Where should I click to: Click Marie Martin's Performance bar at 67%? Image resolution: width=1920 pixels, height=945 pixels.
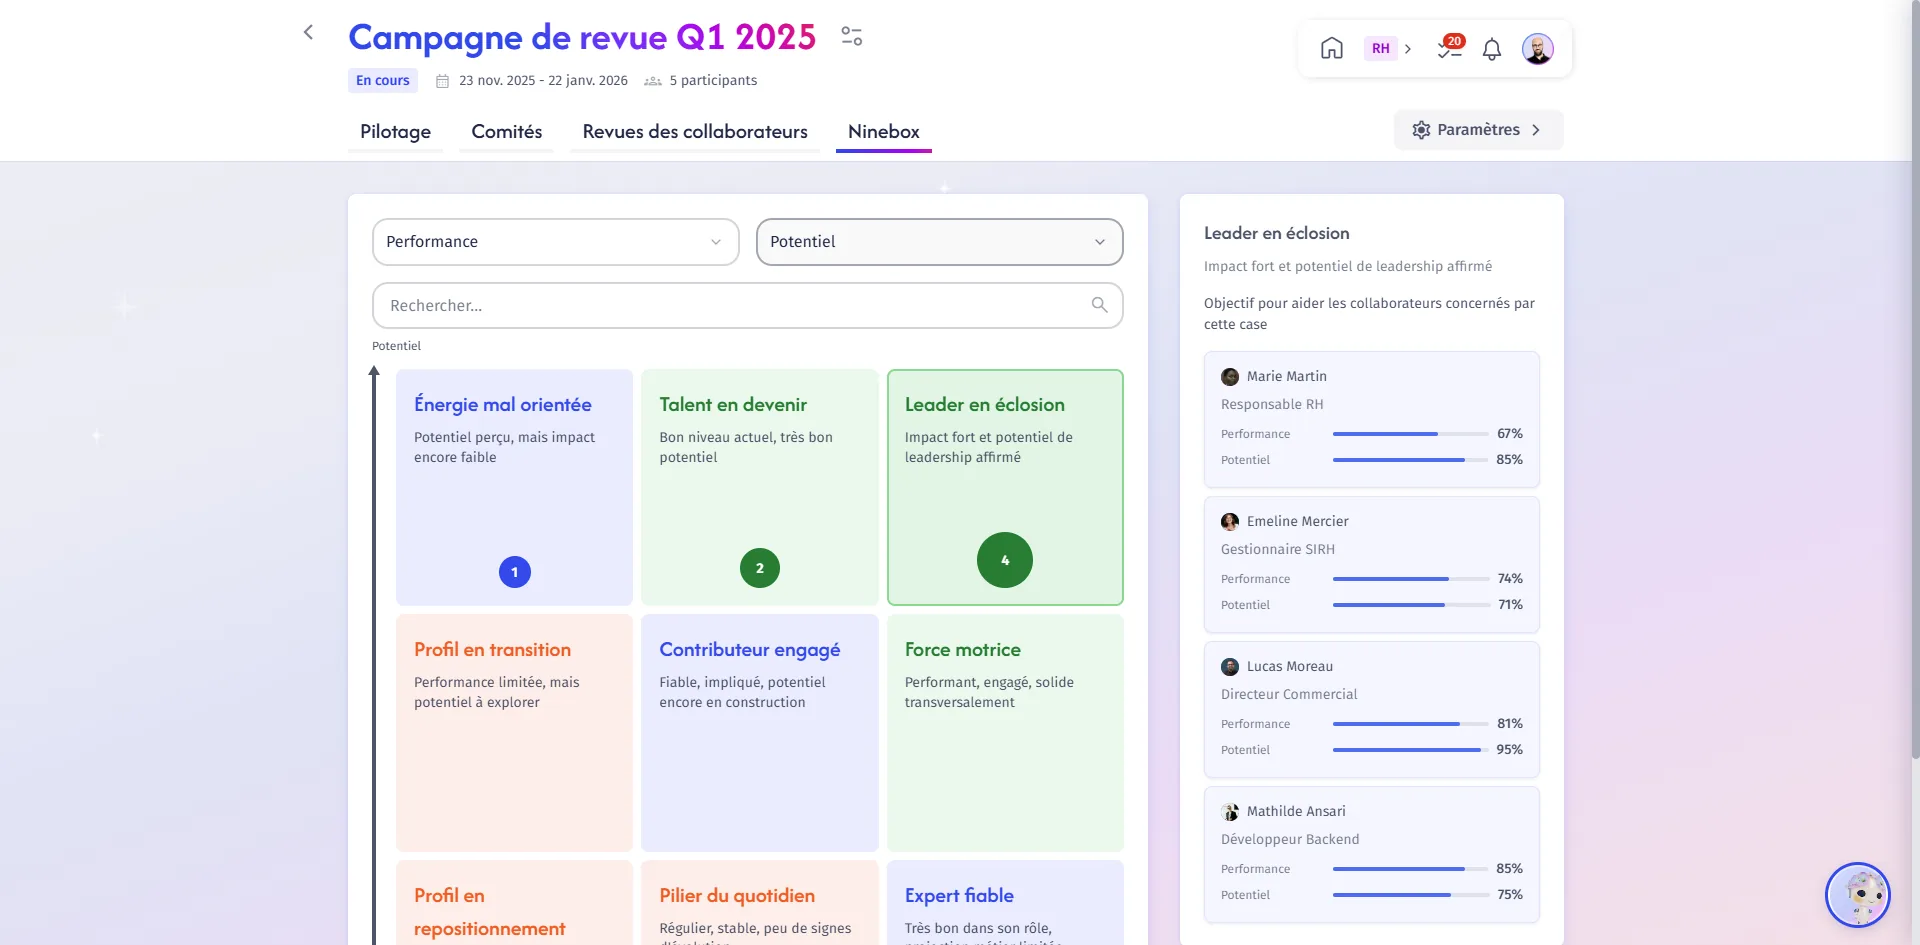pyautogui.click(x=1410, y=434)
